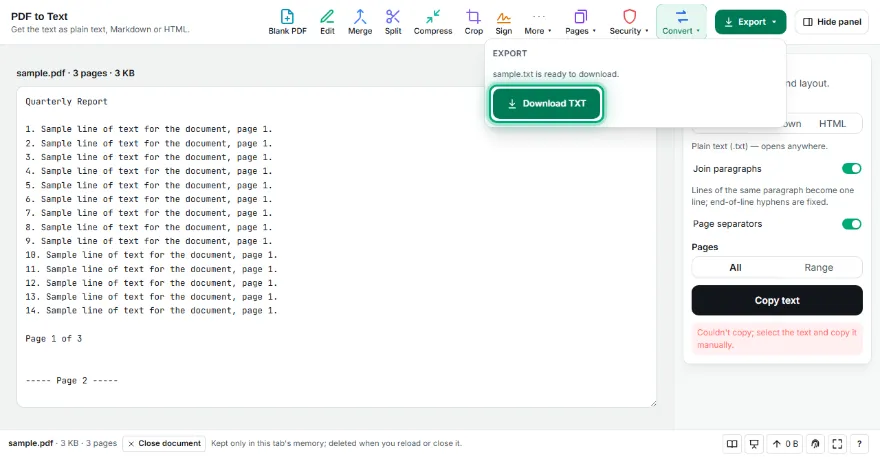Screen dimensions: 880x457
Task: Toggle Page separators switch
Action: 851,224
